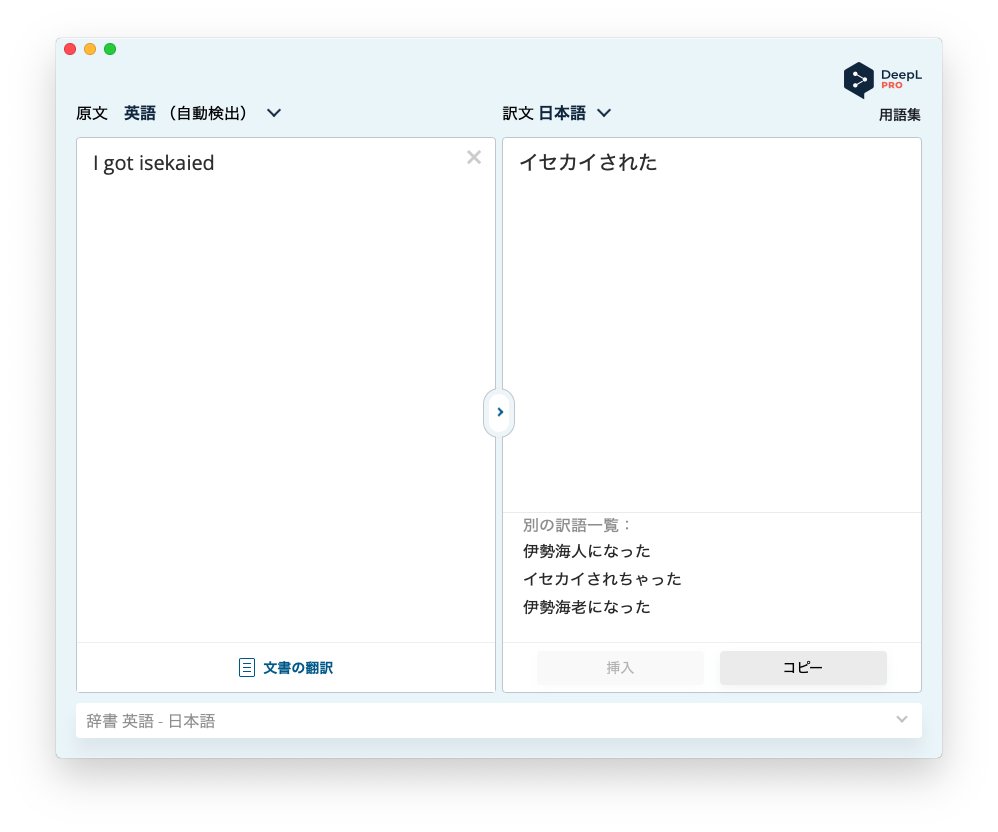Maximize the window with the green button

tap(110, 49)
